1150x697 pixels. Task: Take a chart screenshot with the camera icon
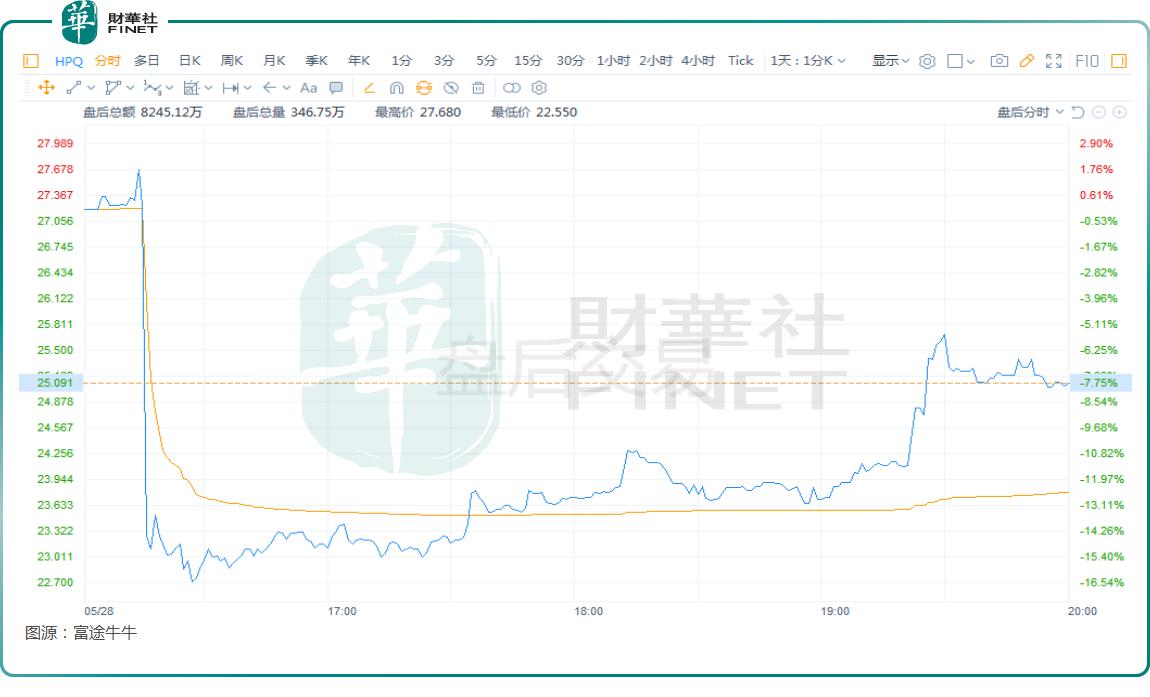coord(999,61)
